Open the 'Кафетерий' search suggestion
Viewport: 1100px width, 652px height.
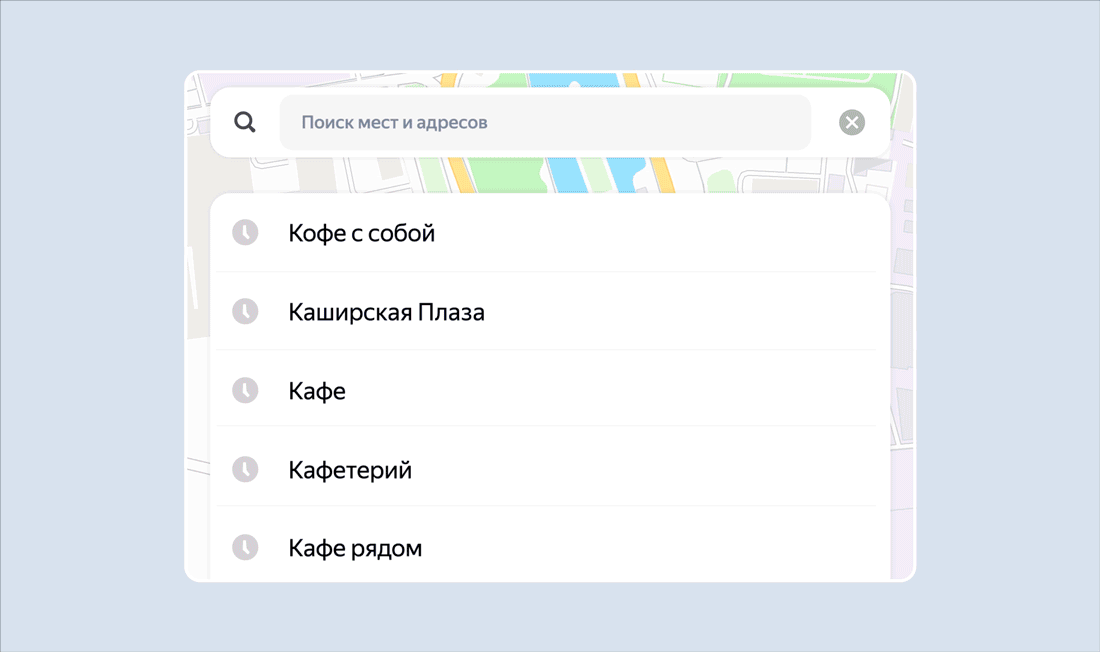click(350, 470)
